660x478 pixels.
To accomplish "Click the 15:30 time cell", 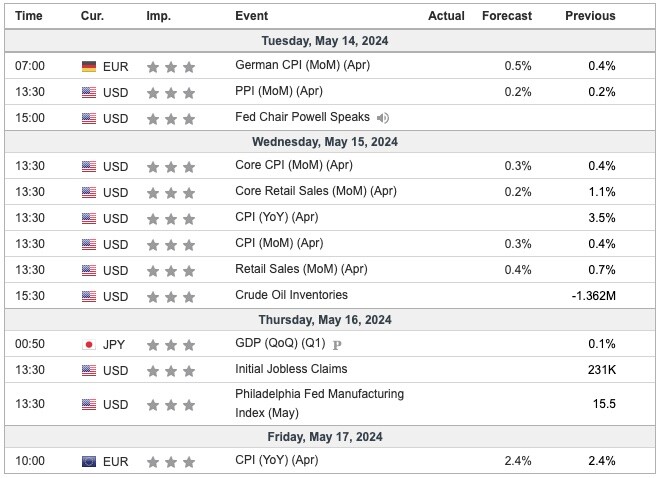I will pos(30,296).
